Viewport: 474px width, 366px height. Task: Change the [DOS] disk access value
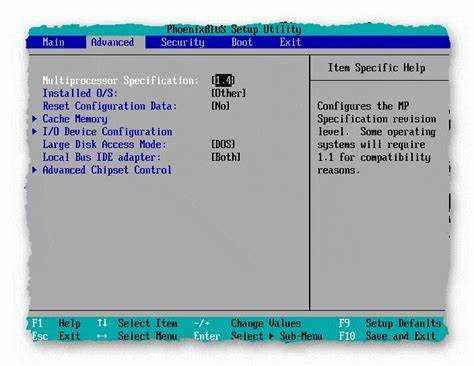(223, 144)
